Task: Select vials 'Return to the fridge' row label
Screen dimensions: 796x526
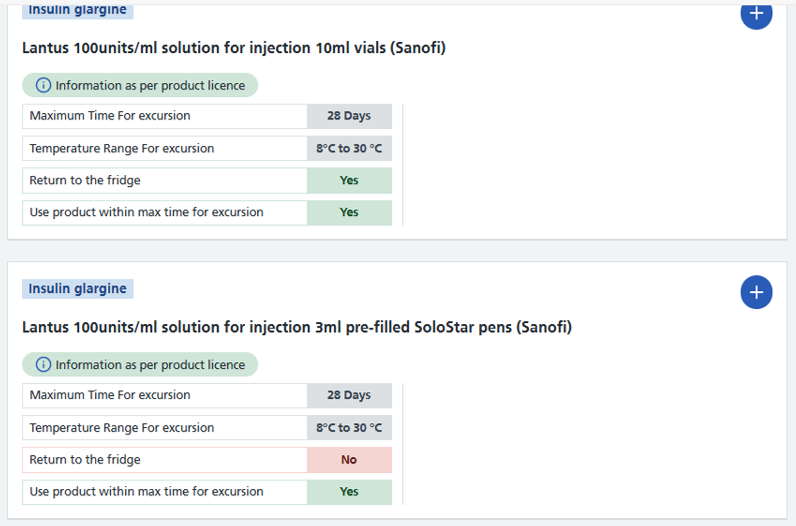Action: tap(85, 180)
